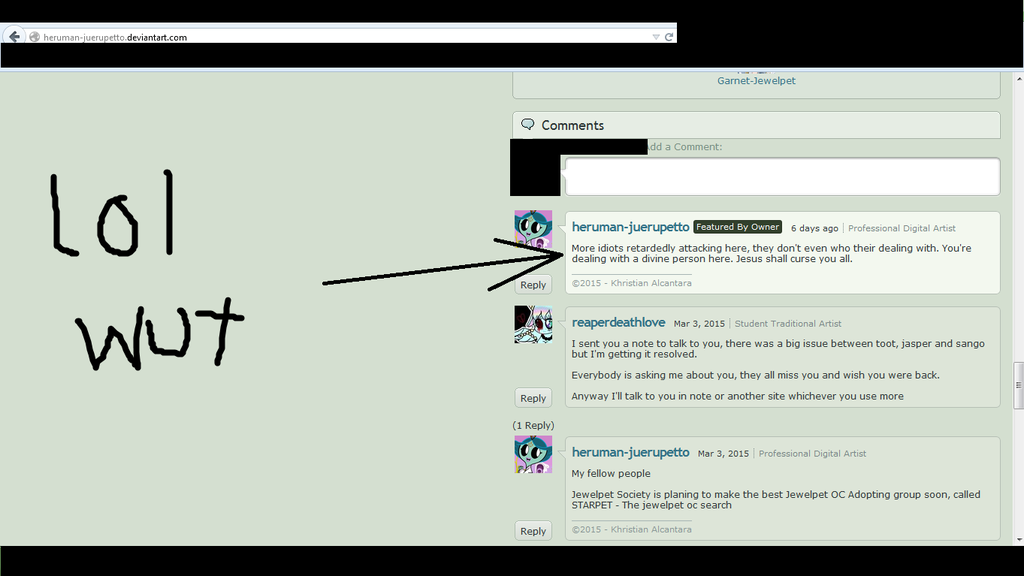Click heruman-juerupetto avatar on bottom comment
The width and height of the screenshot is (1024, 576).
(x=533, y=454)
